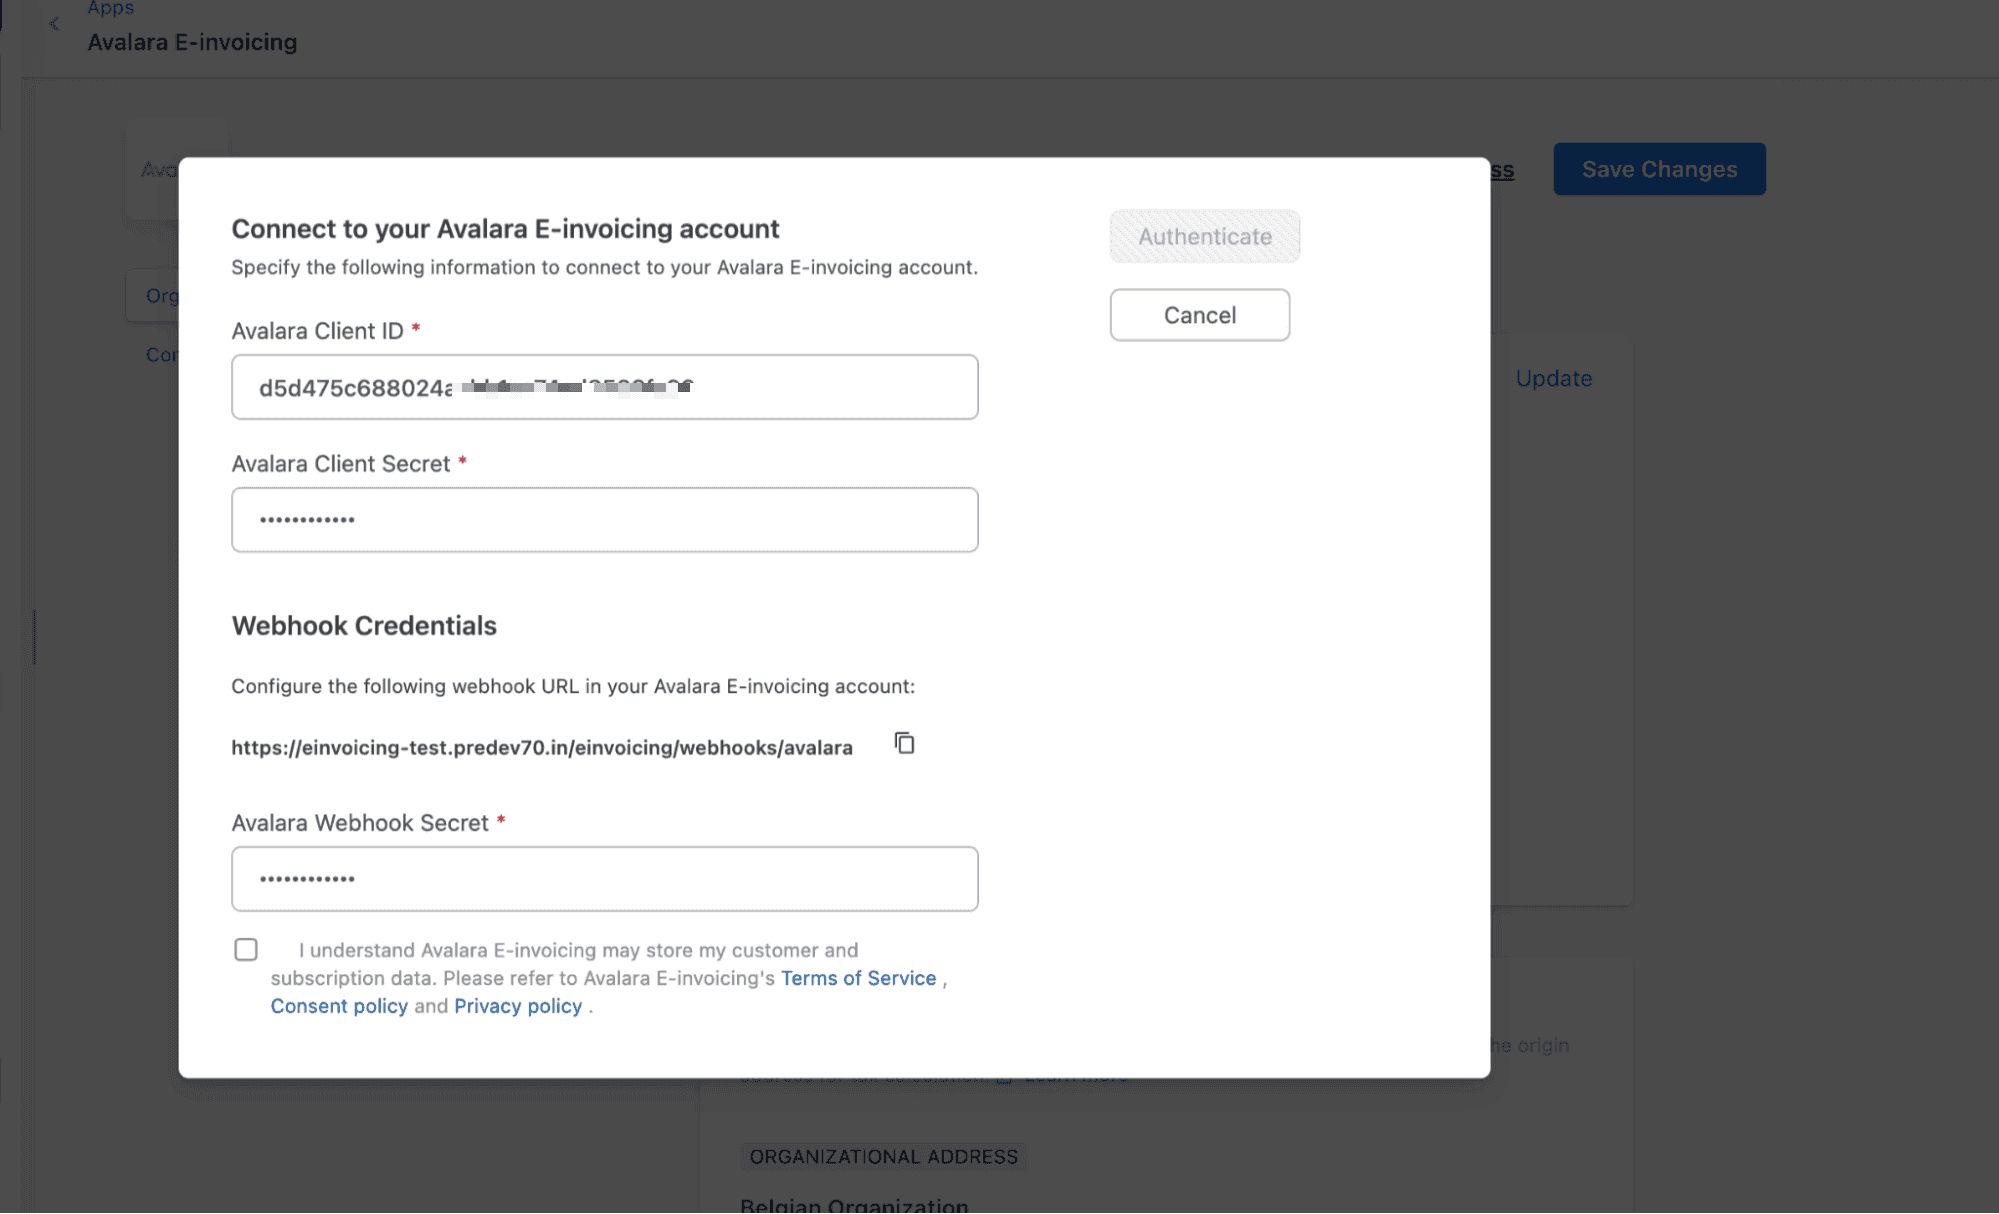The width and height of the screenshot is (1999, 1214).
Task: Focus the Avalara Client ID field
Action: click(x=604, y=387)
